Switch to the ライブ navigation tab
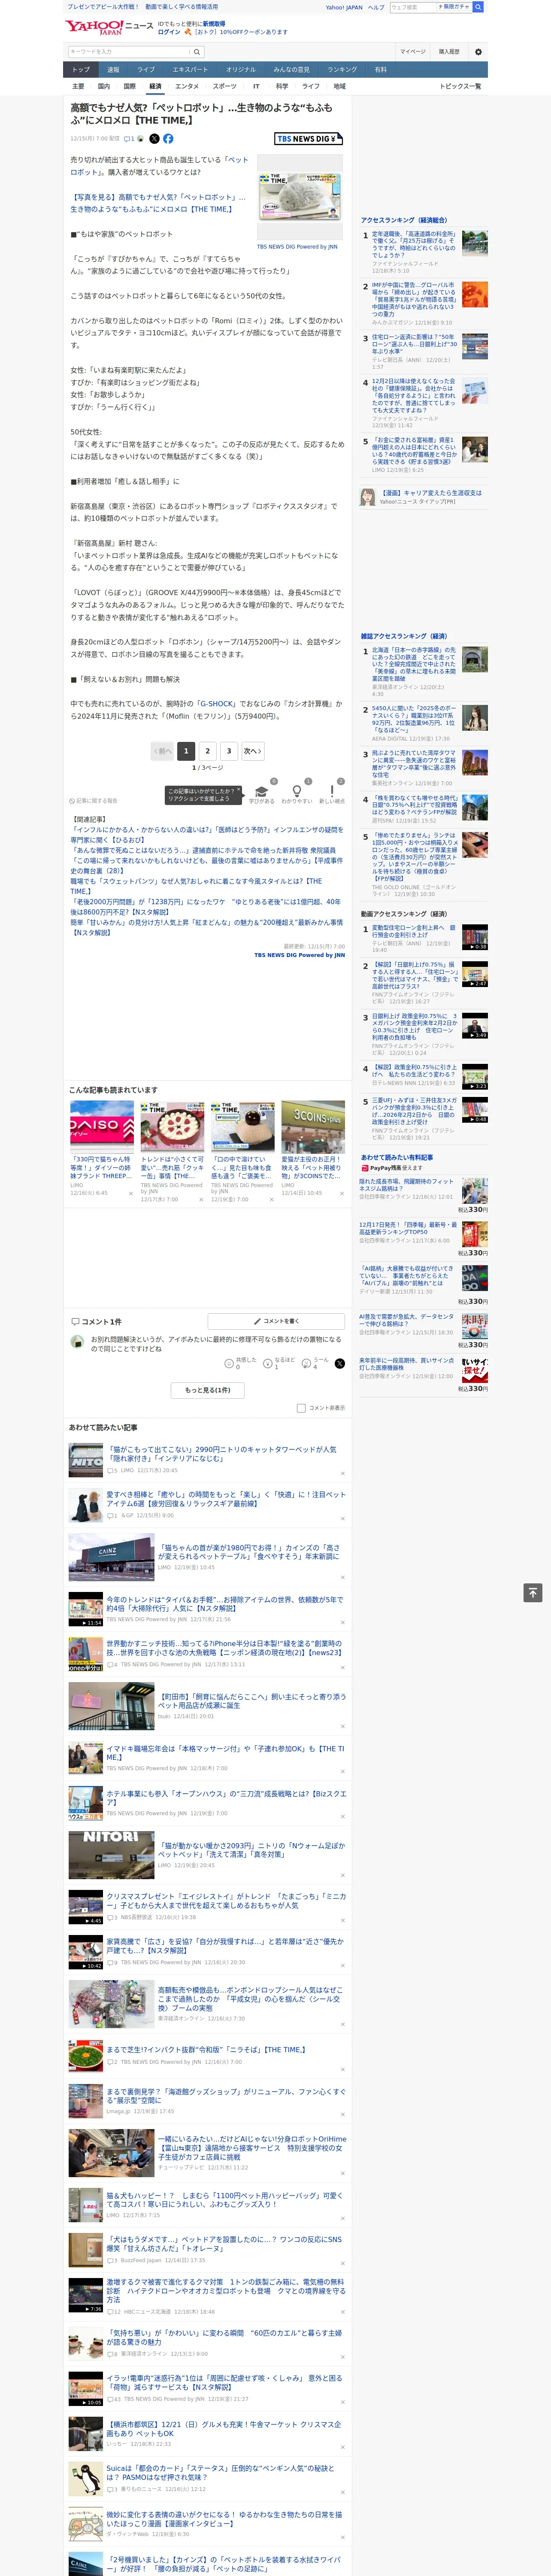The width and height of the screenshot is (551, 2576). pos(146,70)
